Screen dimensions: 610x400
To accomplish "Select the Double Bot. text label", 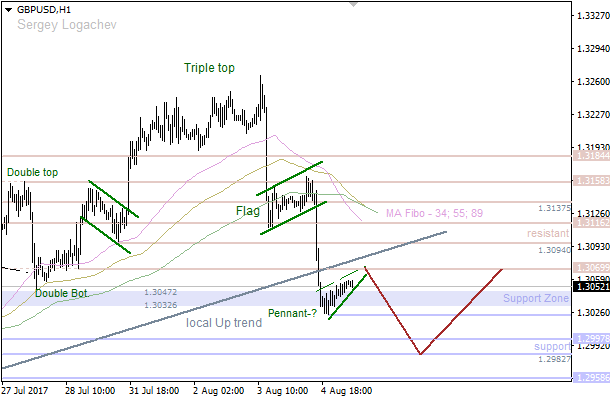I will click(x=62, y=293).
